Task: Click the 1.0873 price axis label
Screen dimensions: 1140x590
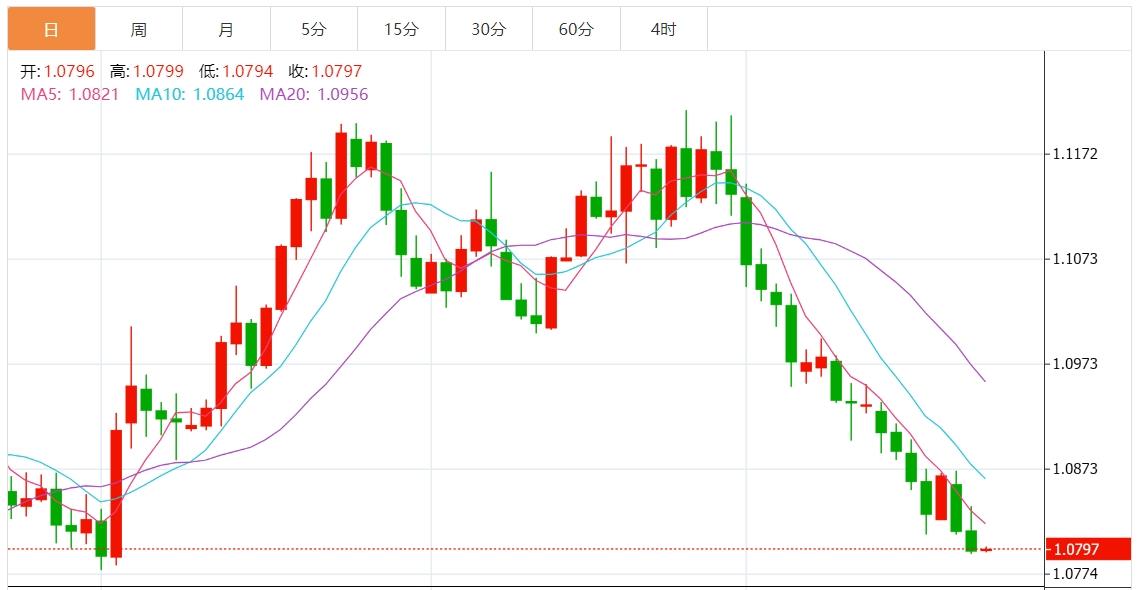Action: point(1075,469)
